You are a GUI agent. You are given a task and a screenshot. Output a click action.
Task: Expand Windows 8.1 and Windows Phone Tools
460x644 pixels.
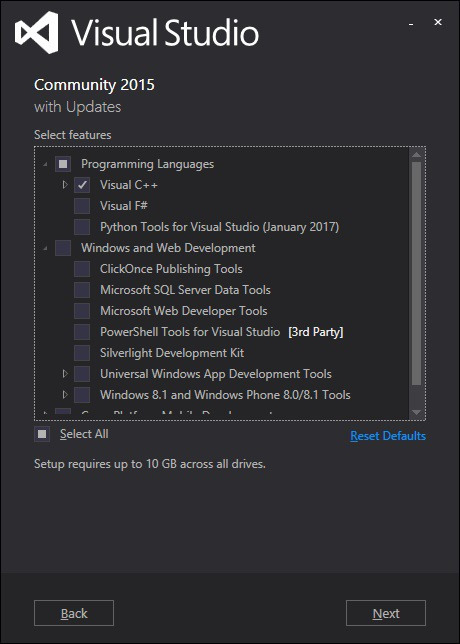click(64, 394)
